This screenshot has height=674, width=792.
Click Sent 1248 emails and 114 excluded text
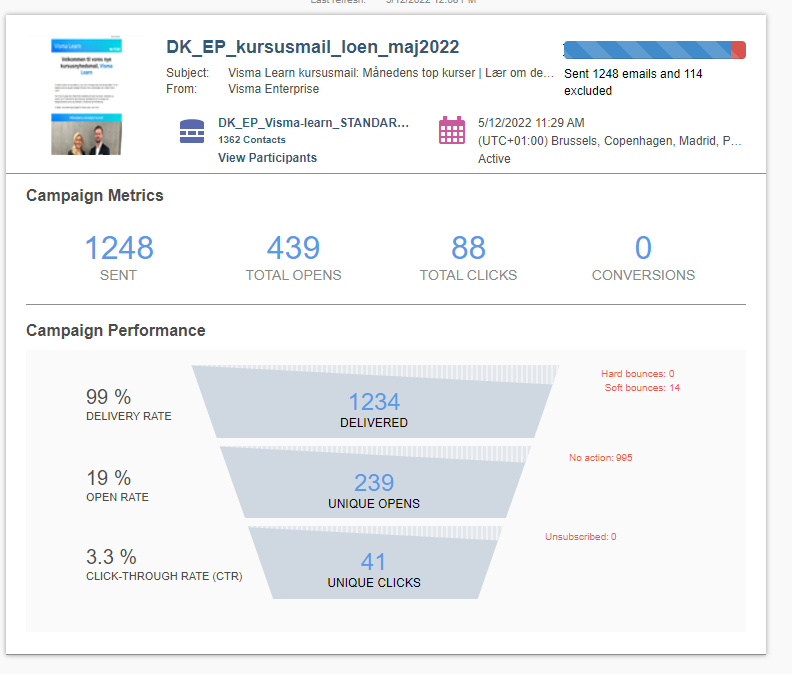pyautogui.click(x=633, y=82)
